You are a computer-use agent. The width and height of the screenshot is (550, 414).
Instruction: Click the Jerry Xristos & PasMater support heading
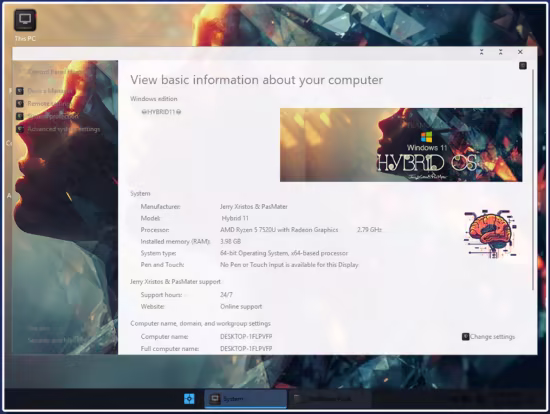click(x=175, y=282)
